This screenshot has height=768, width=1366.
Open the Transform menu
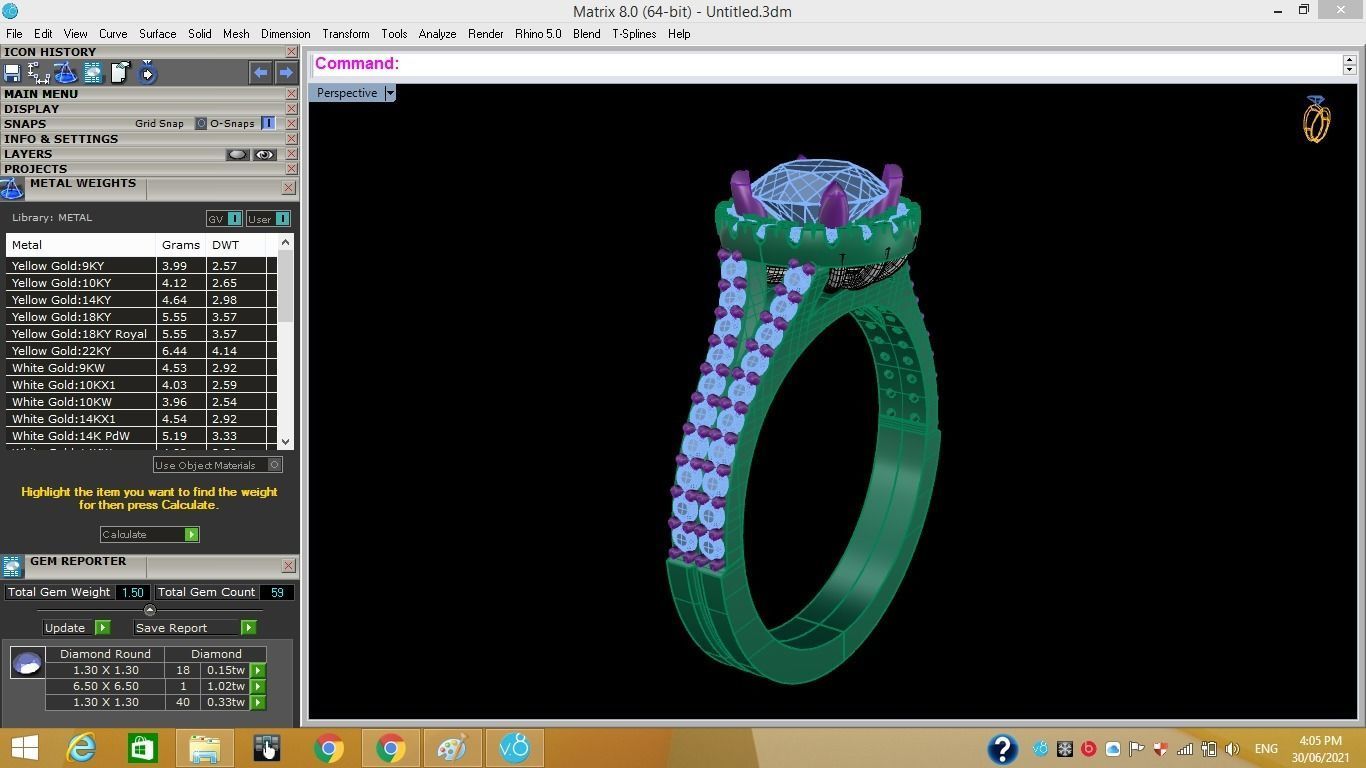(x=345, y=33)
